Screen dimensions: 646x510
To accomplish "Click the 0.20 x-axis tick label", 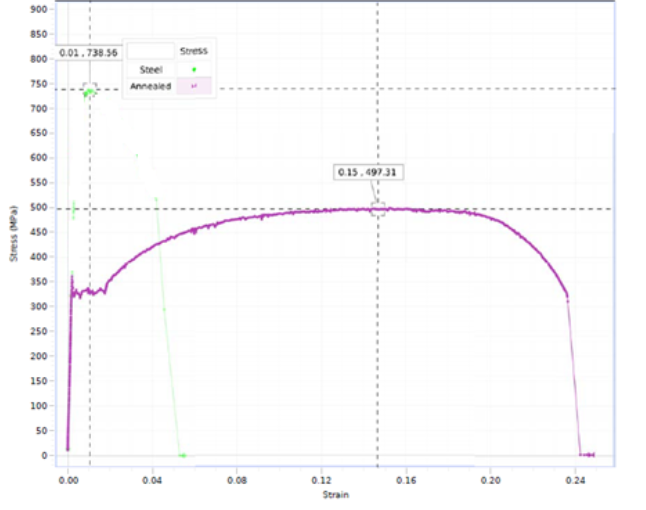I will [490, 480].
